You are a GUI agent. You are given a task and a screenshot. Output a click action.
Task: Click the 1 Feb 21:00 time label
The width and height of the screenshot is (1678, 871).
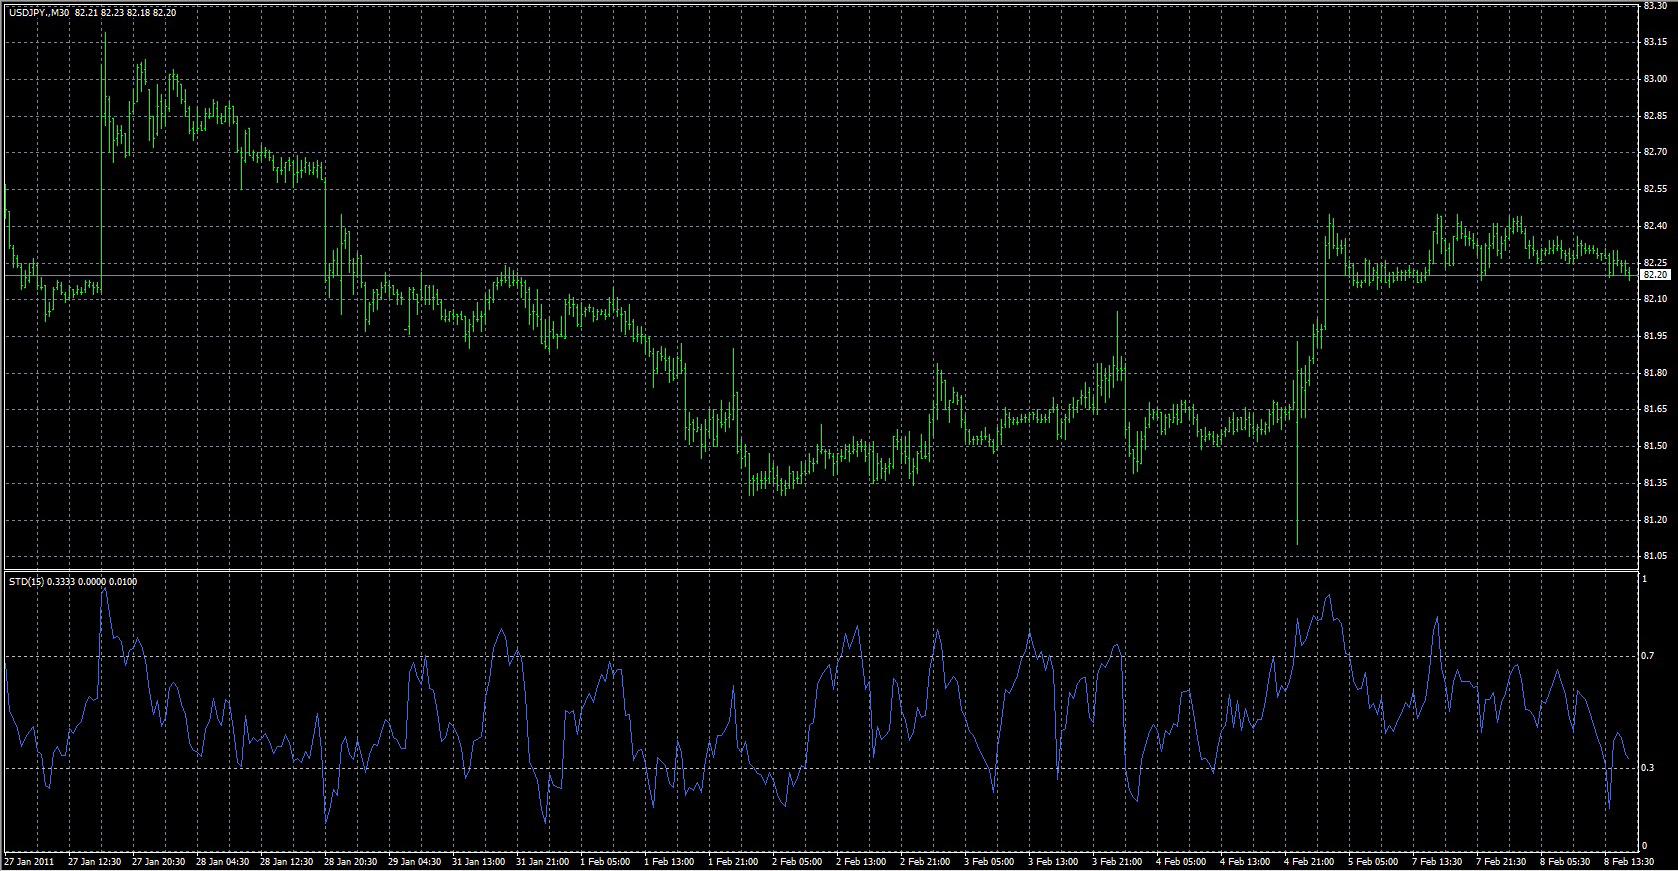735,861
